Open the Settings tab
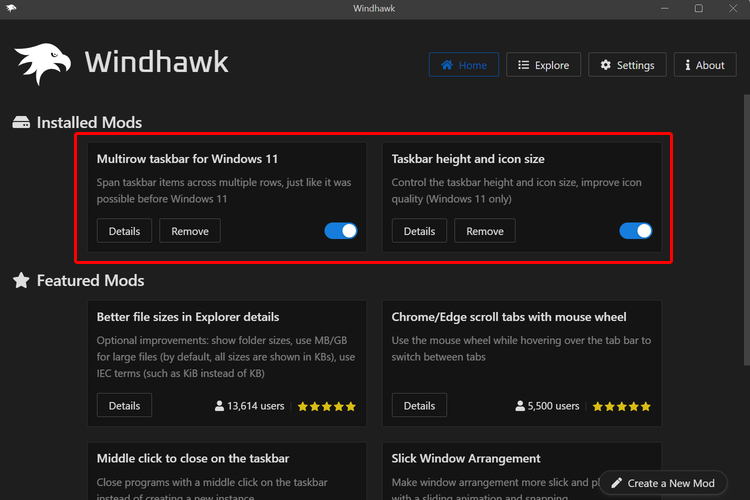This screenshot has height=500, width=750. tap(627, 65)
